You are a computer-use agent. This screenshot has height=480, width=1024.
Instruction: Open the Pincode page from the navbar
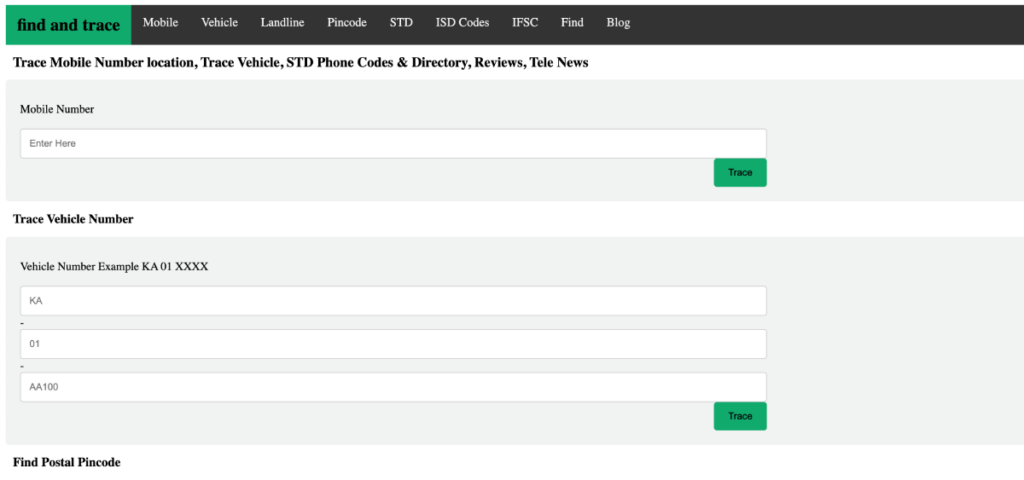(347, 23)
